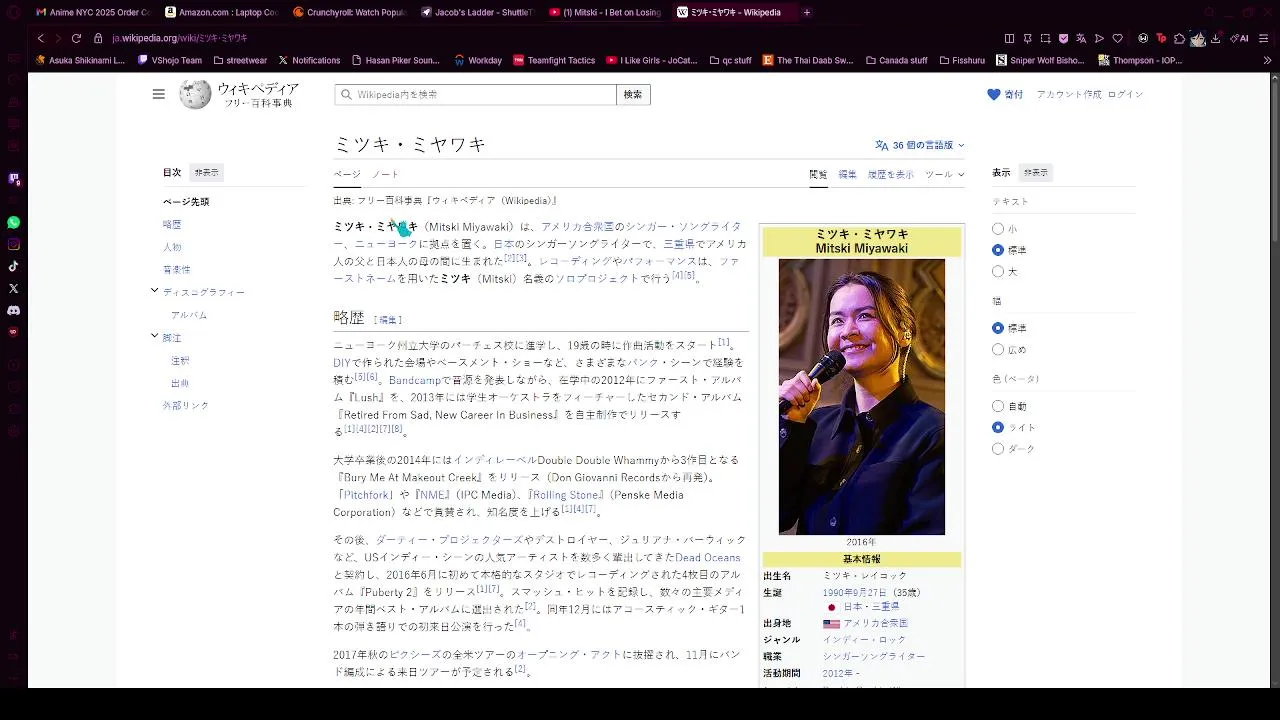This screenshot has width=1280, height=720.
Task: Switch to Amazon.com Laptop browser tab
Action: pyautogui.click(x=220, y=12)
